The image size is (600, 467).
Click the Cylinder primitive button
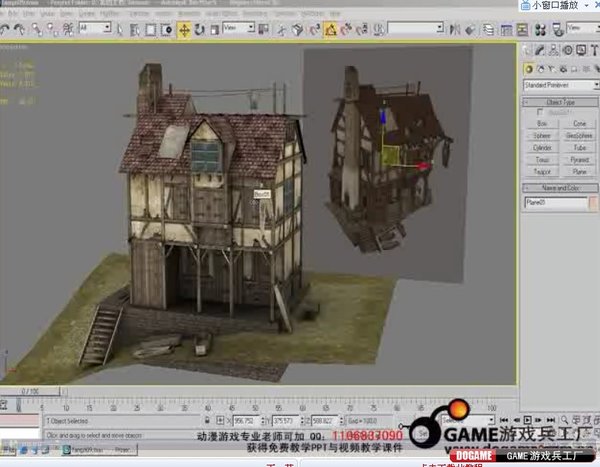coord(542,147)
